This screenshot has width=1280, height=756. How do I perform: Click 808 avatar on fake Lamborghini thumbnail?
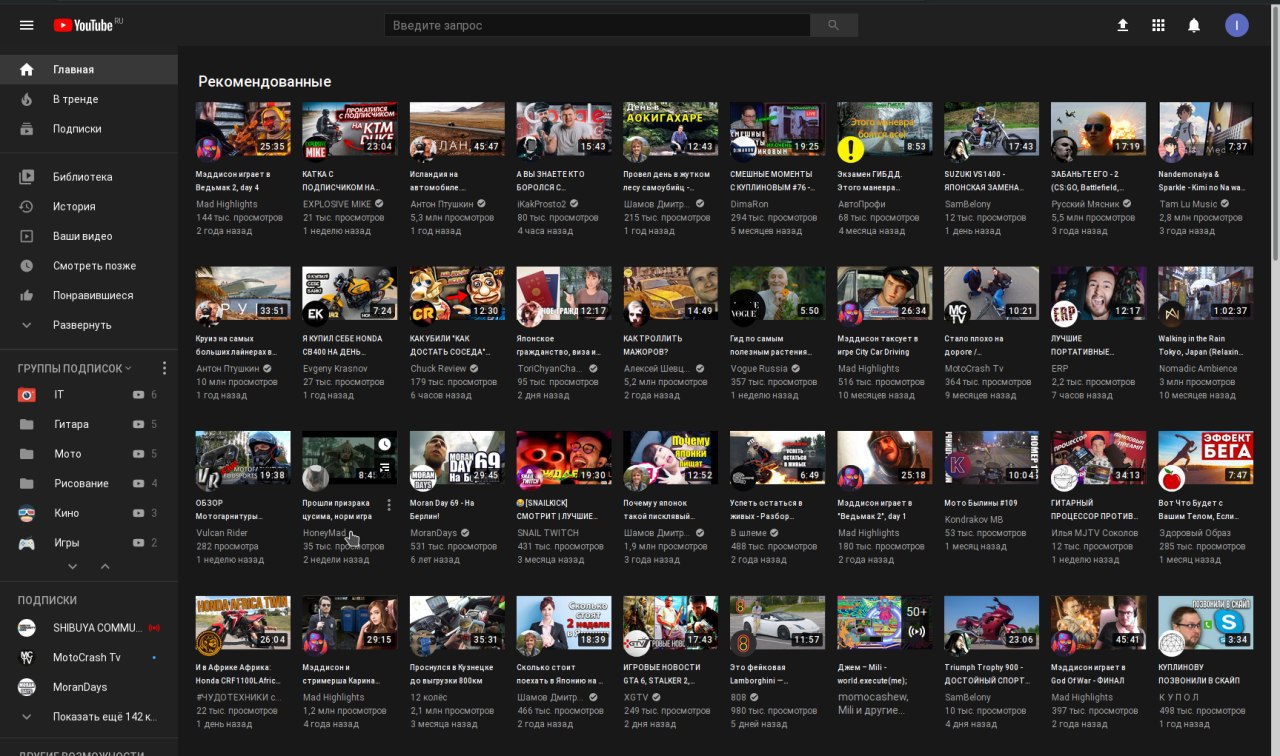[x=744, y=641]
